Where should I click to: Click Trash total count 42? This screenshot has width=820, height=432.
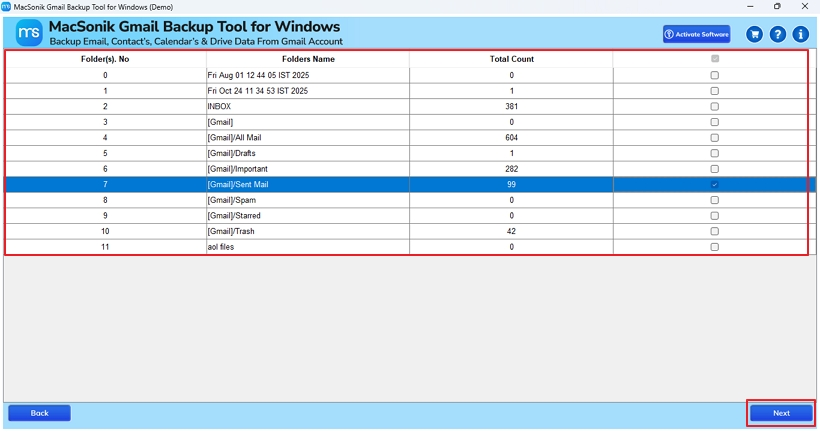coord(511,231)
